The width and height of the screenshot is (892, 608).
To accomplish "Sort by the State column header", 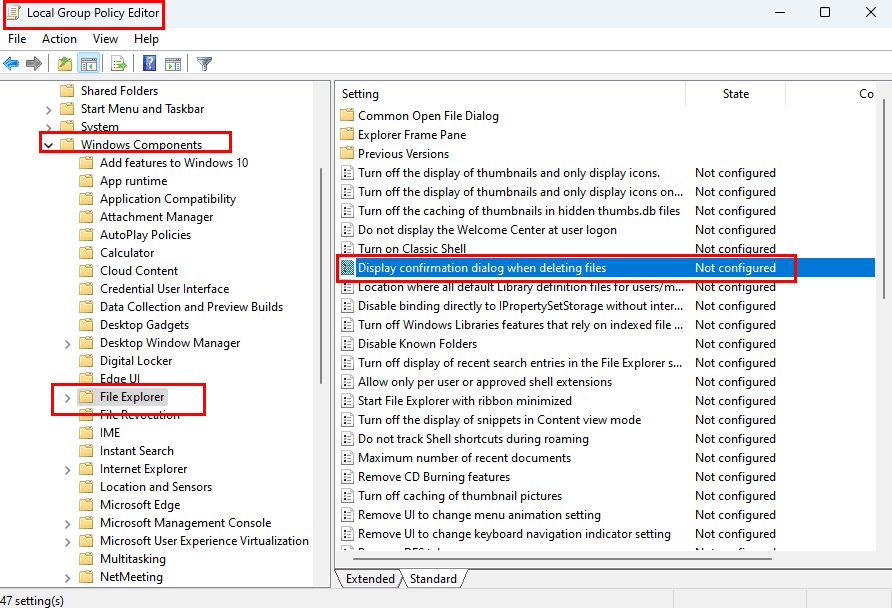I will click(735, 94).
